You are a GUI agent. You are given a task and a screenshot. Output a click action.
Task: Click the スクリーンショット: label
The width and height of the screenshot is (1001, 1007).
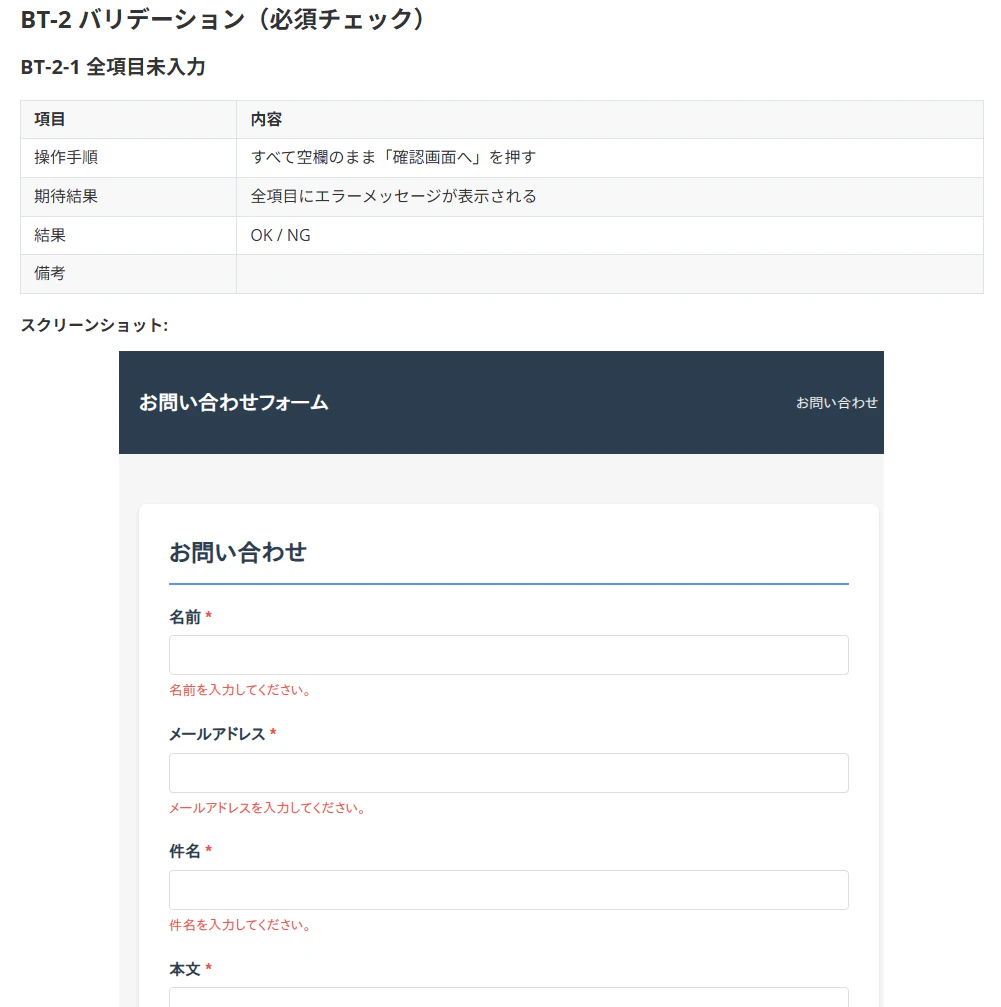(94, 325)
